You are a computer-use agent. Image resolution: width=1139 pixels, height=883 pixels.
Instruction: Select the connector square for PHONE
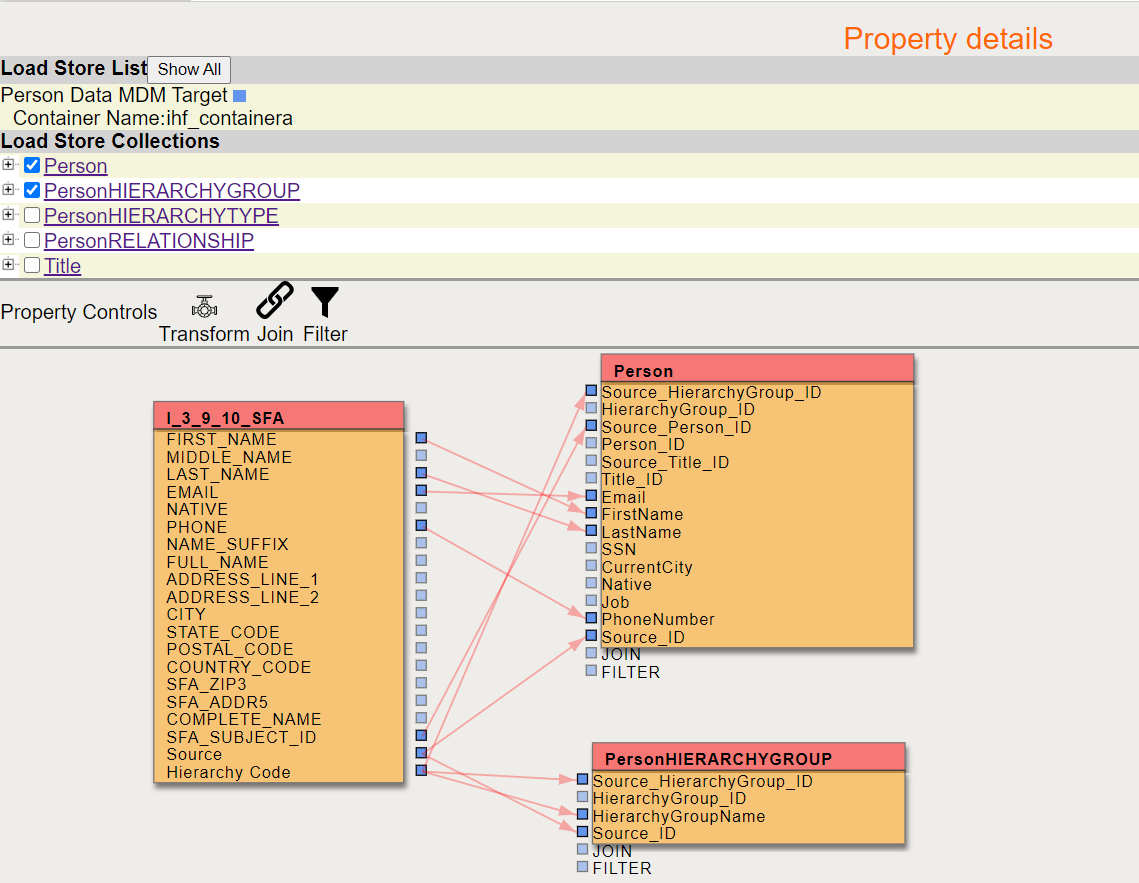point(421,525)
